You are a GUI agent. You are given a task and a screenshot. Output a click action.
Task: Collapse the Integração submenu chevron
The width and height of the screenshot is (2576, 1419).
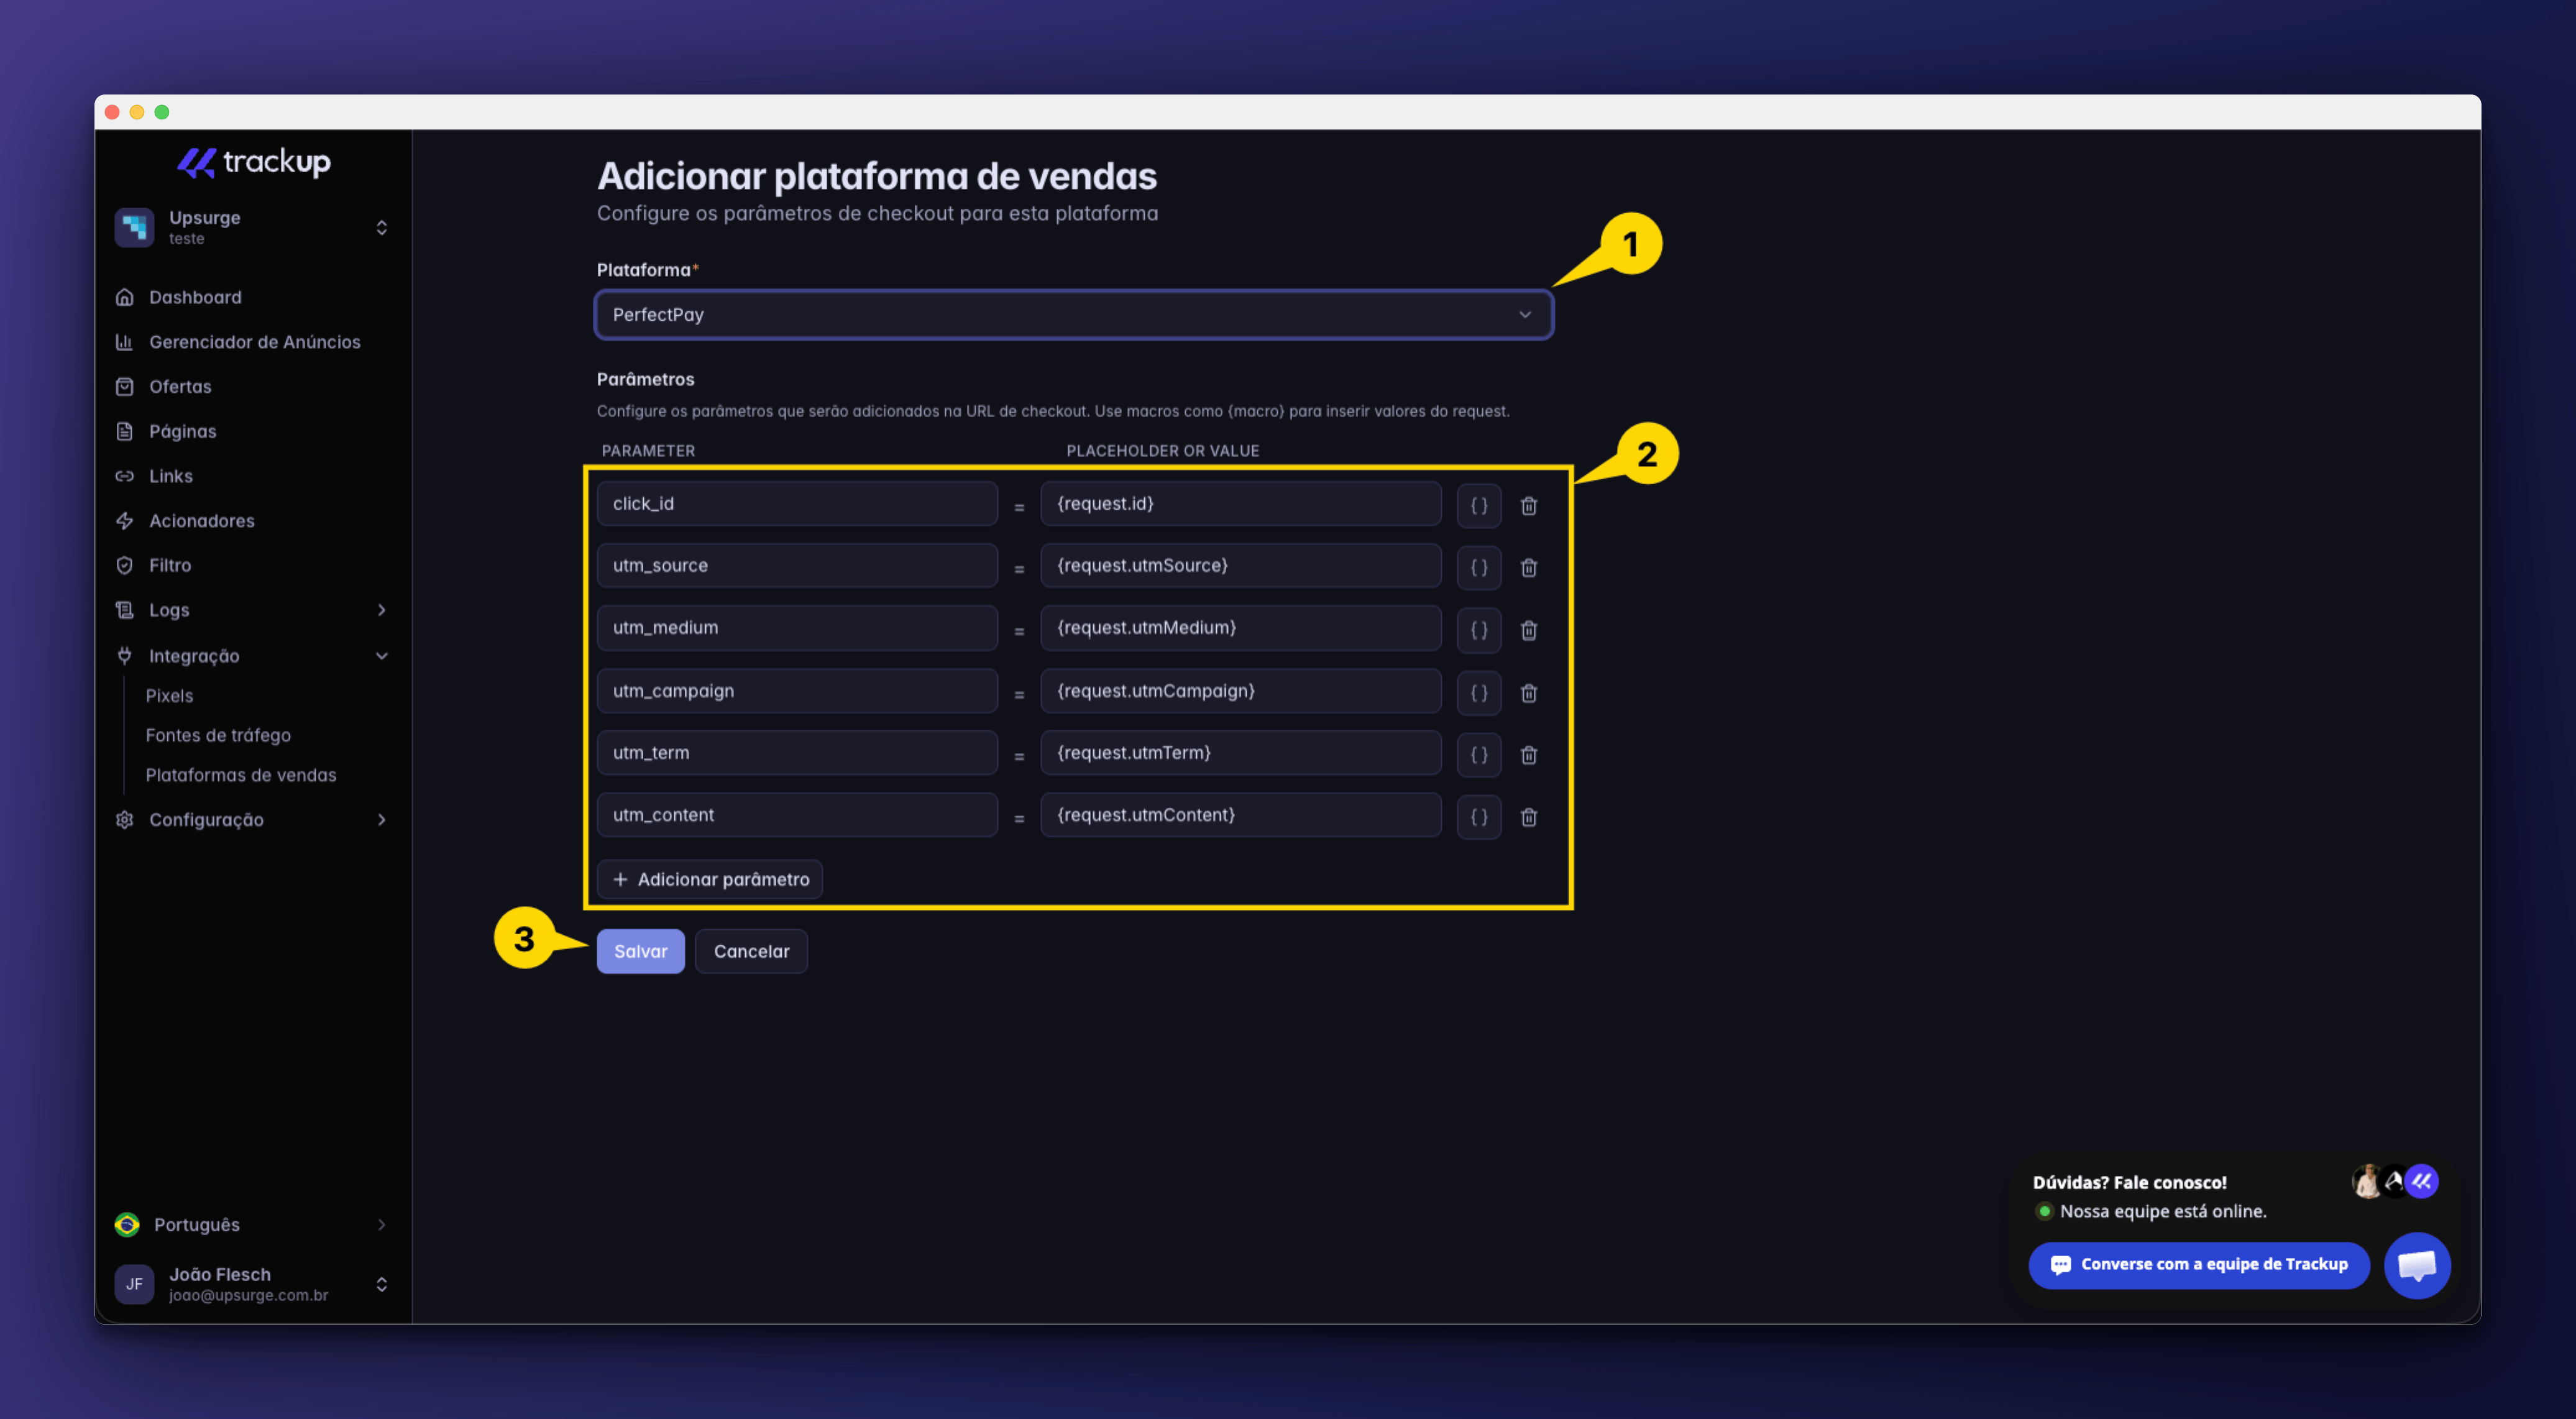381,656
